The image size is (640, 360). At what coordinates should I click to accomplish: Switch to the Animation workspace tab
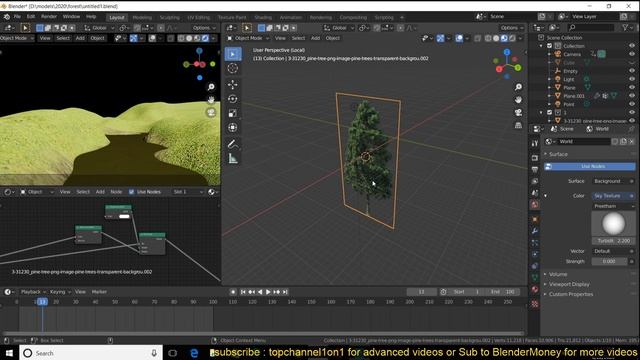click(x=291, y=18)
